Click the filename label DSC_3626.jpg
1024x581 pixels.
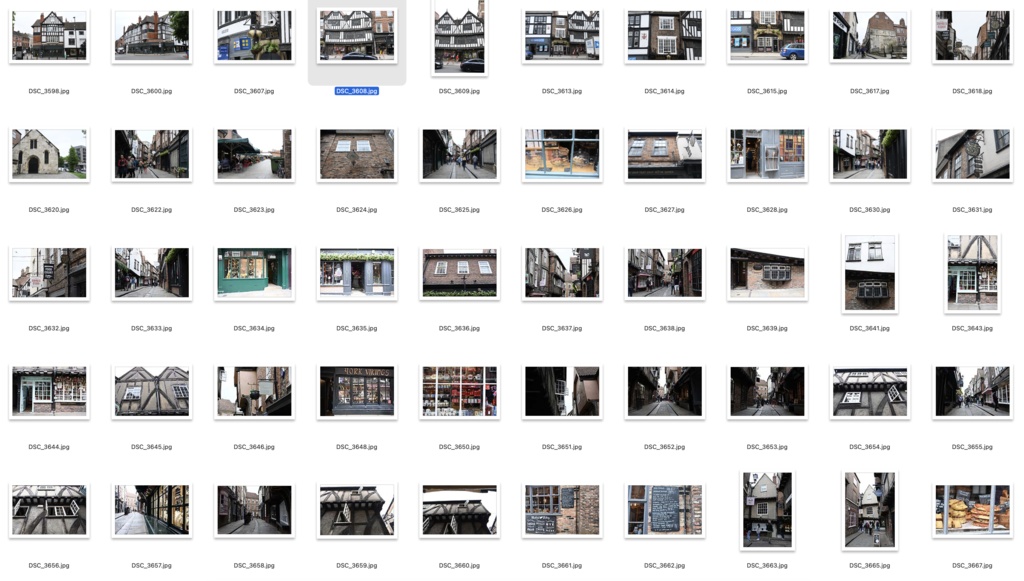pyautogui.click(x=562, y=210)
